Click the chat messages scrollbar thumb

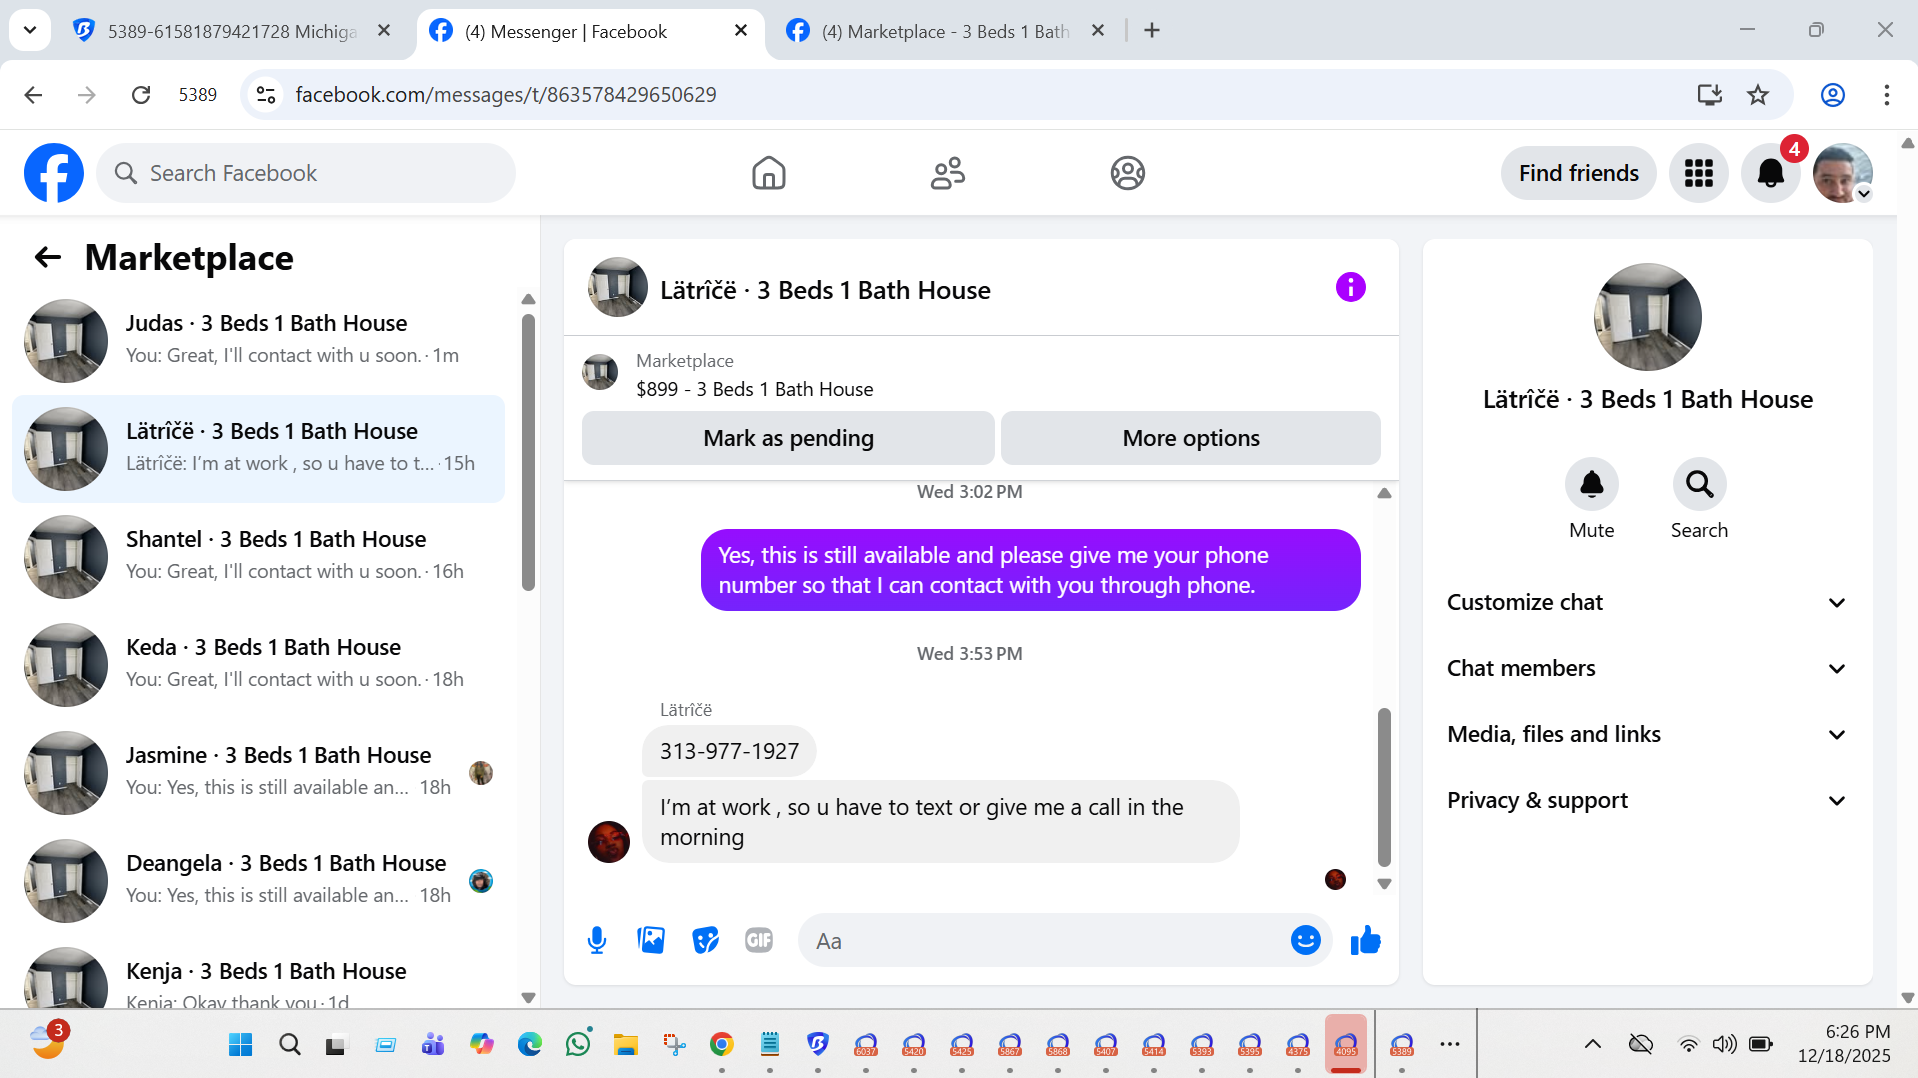pos(1384,787)
